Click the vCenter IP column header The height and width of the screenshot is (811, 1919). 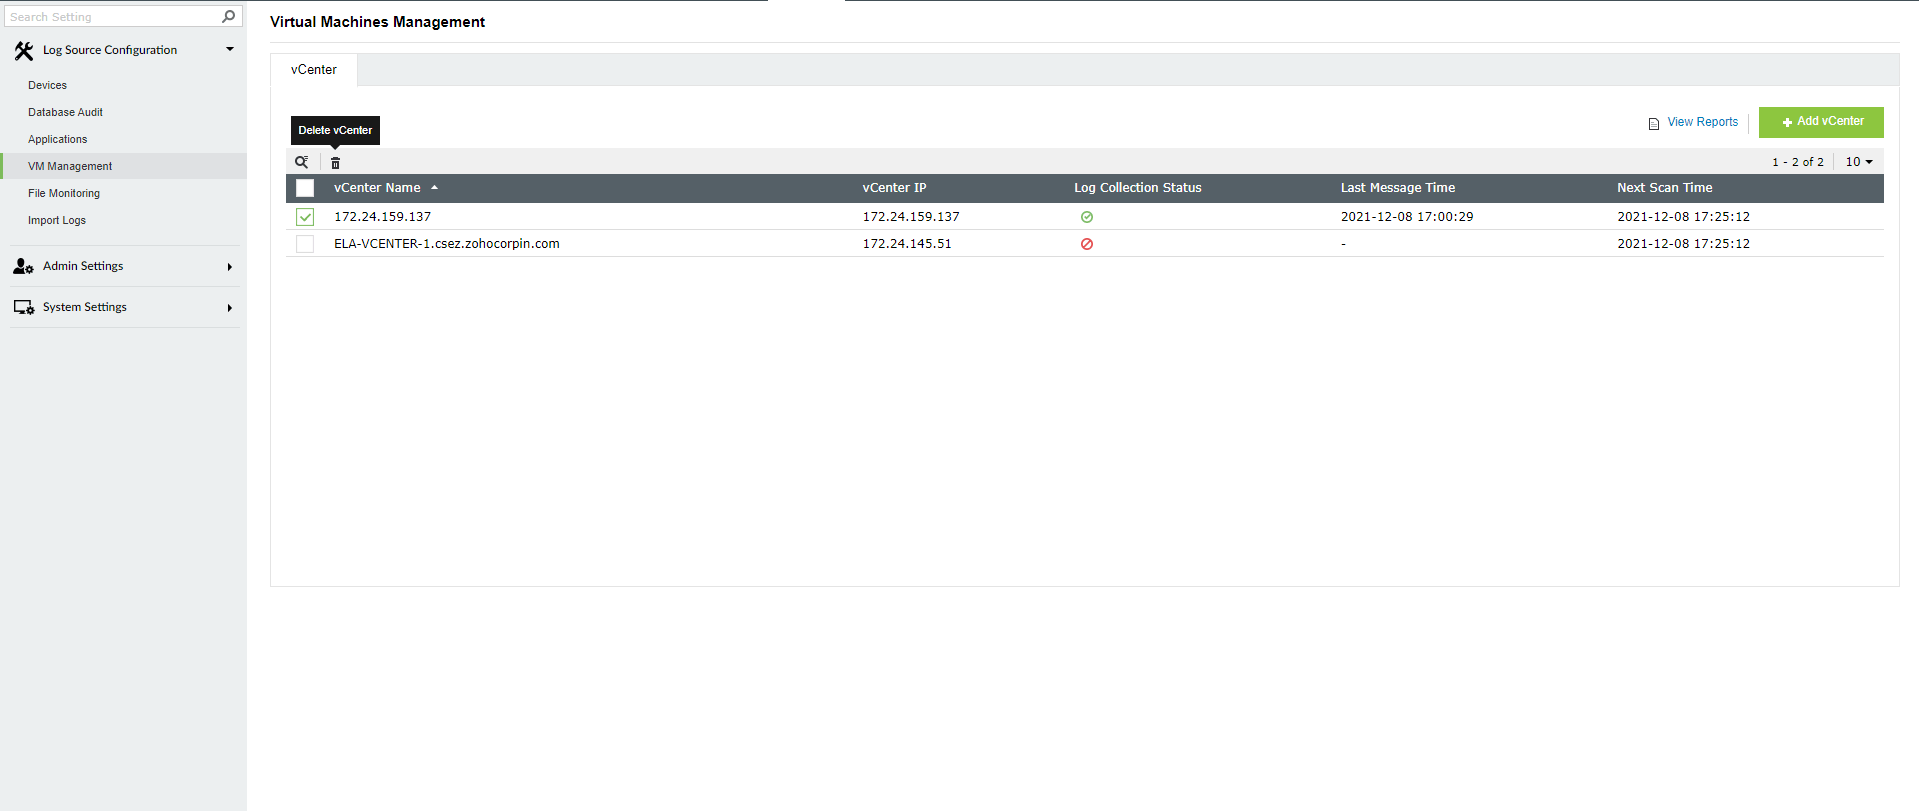[894, 188]
